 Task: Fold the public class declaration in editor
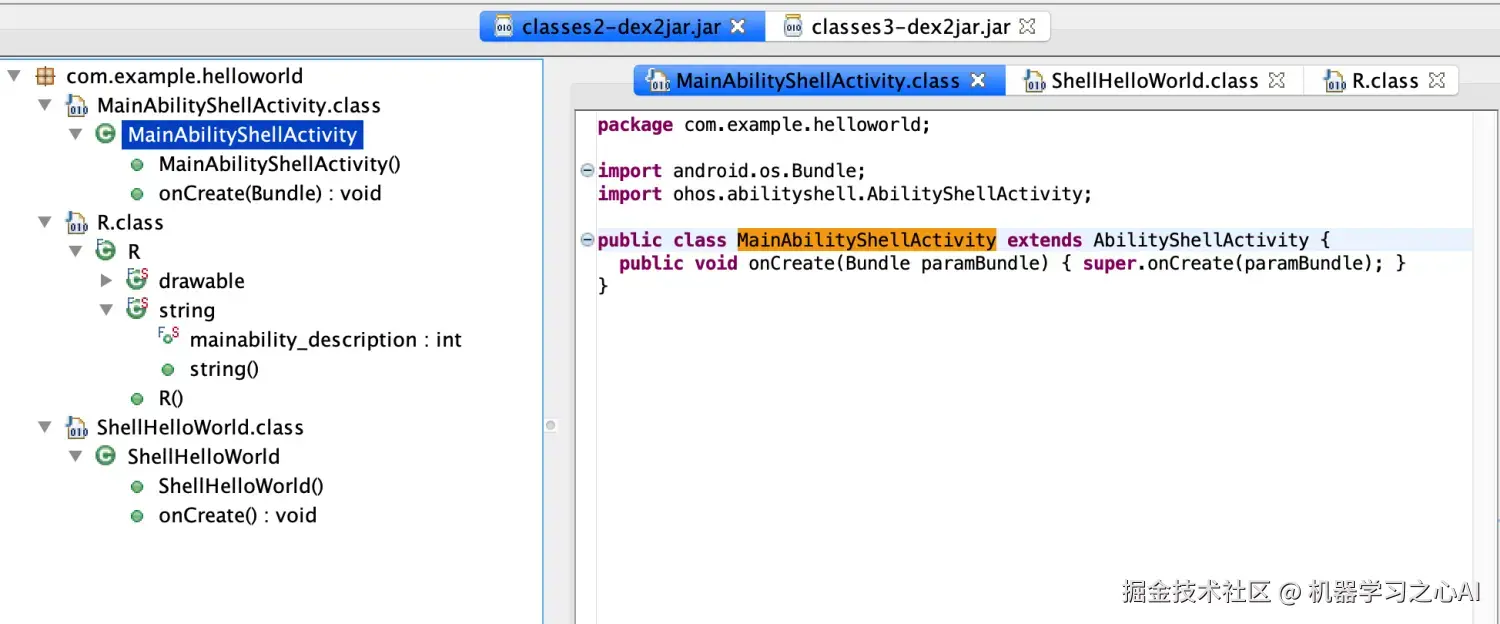(588, 240)
